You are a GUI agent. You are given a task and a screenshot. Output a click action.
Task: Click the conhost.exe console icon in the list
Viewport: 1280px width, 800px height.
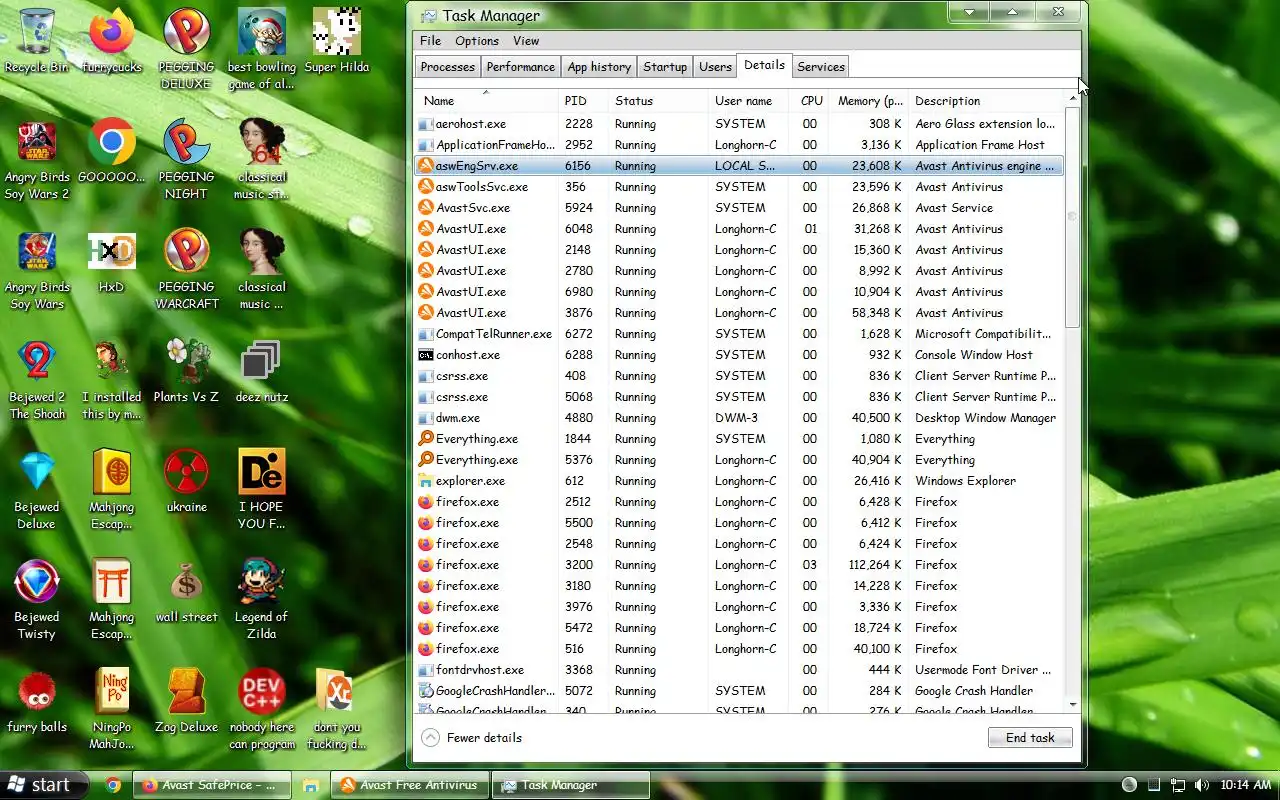425,355
